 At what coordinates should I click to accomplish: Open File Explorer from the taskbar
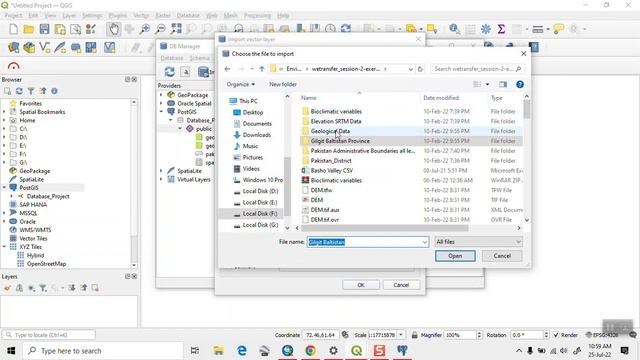coord(218,351)
